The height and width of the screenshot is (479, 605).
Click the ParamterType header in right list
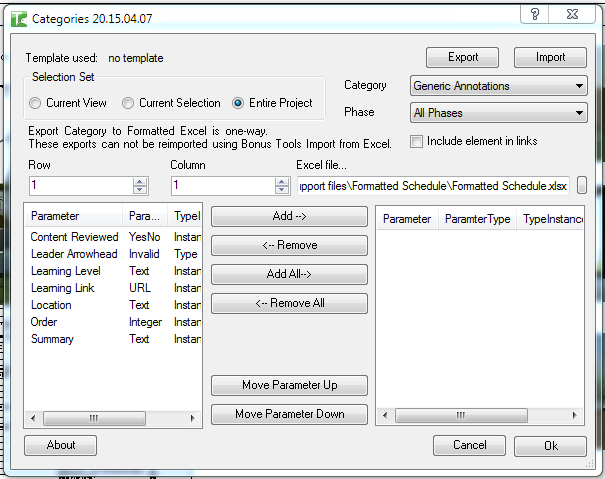pyautogui.click(x=477, y=219)
